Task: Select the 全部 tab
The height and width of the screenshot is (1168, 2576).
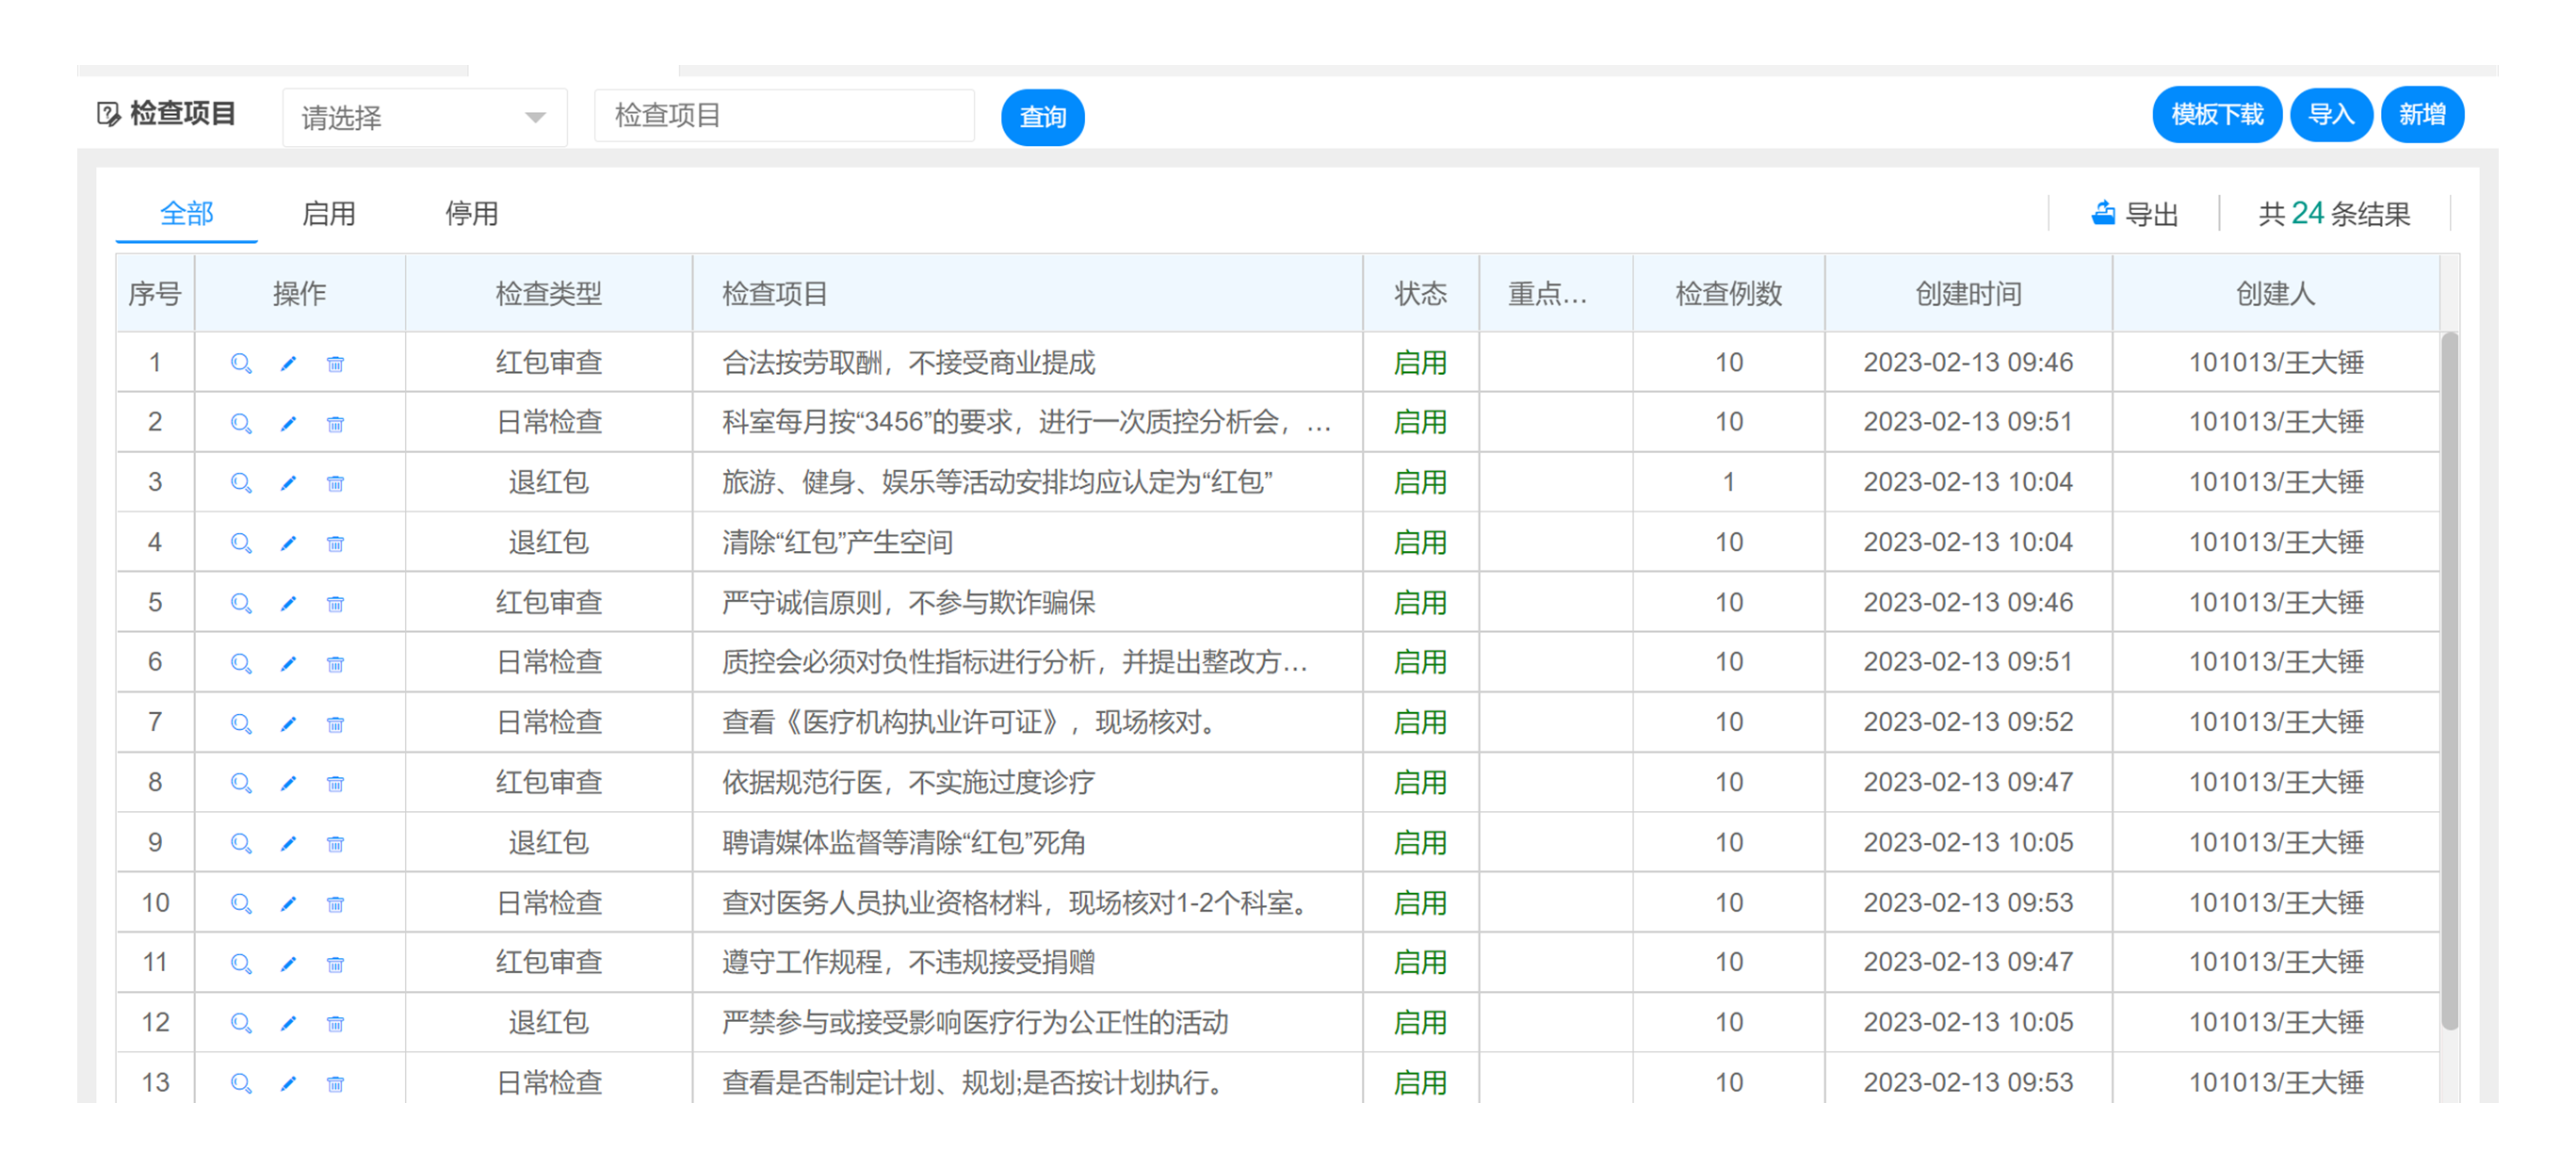Action: pyautogui.click(x=186, y=213)
